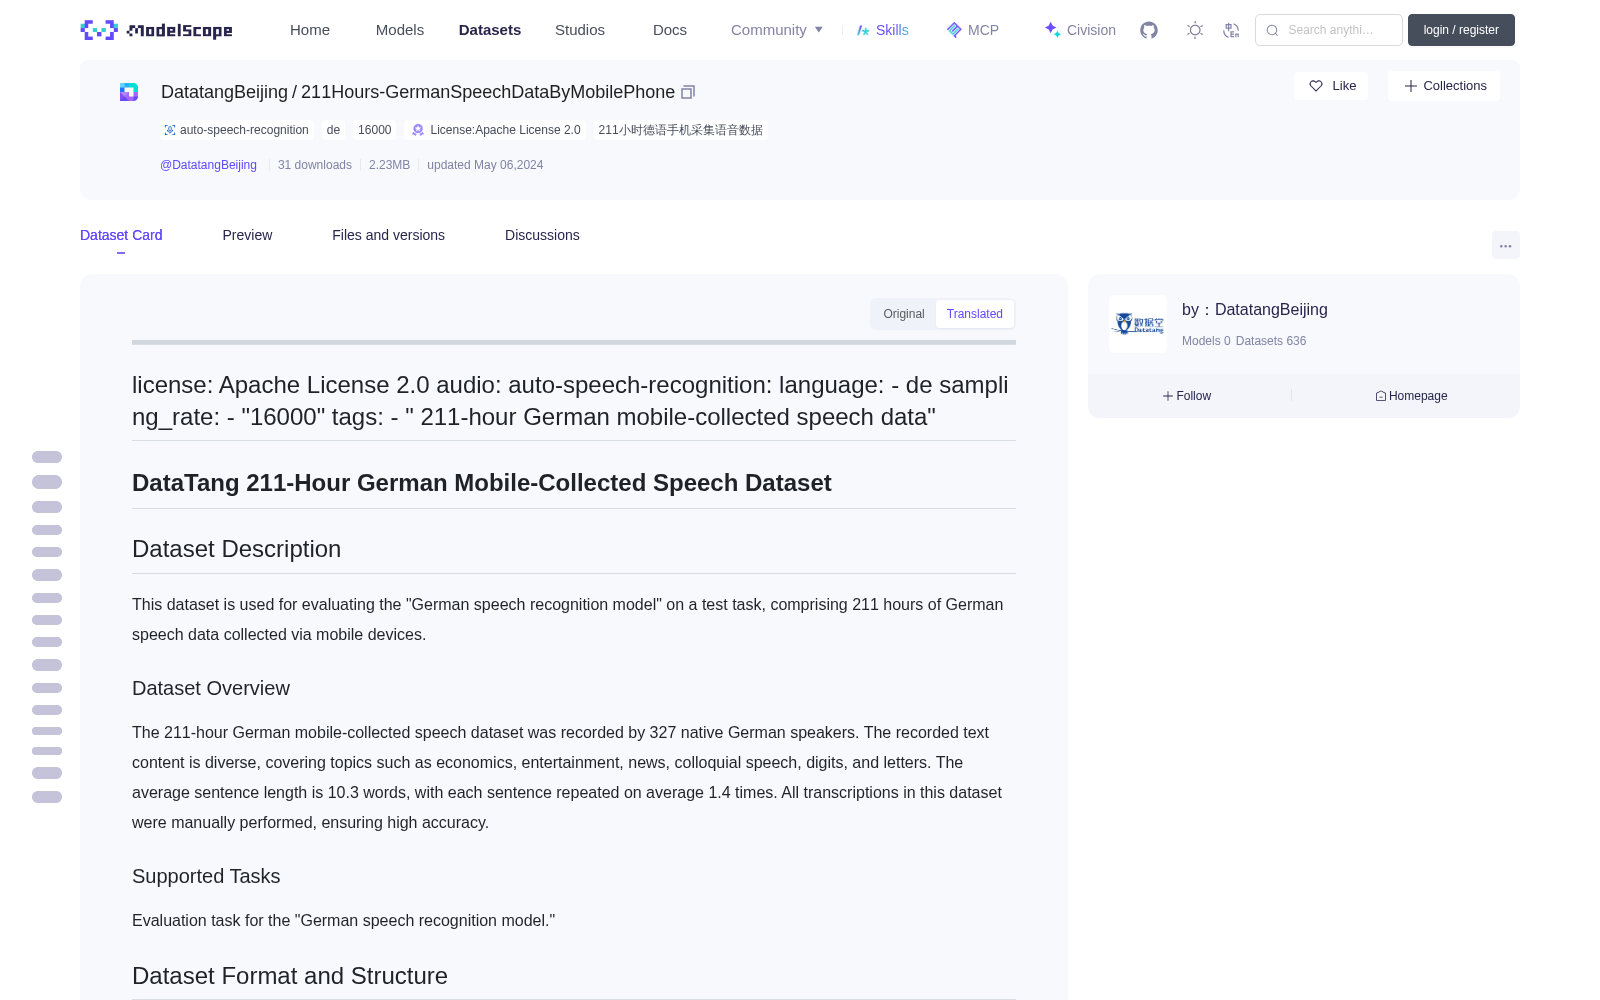Open the Civision link
Viewport: 1600px width, 1000px height.
pyautogui.click(x=1080, y=30)
